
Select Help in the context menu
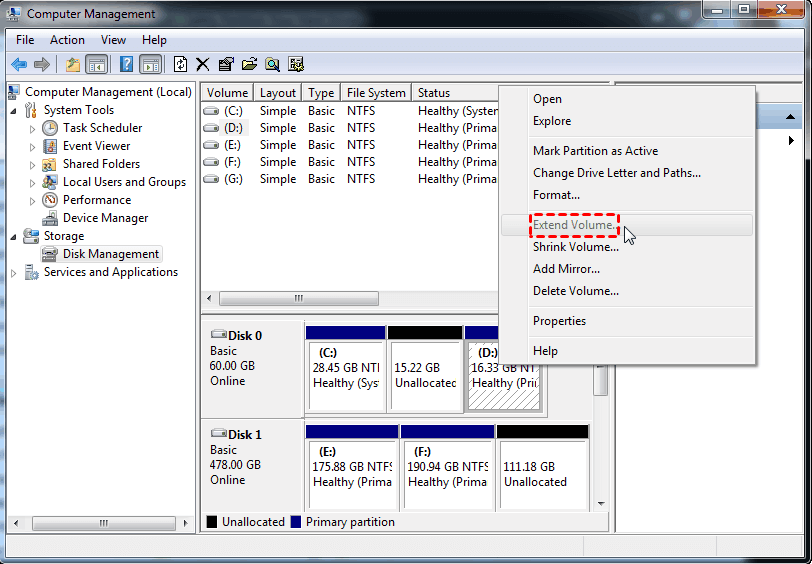tap(627, 351)
